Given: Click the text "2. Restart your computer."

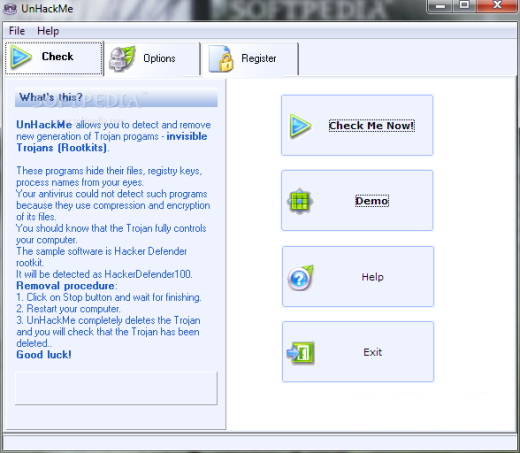Looking at the screenshot, I should pos(68,309).
